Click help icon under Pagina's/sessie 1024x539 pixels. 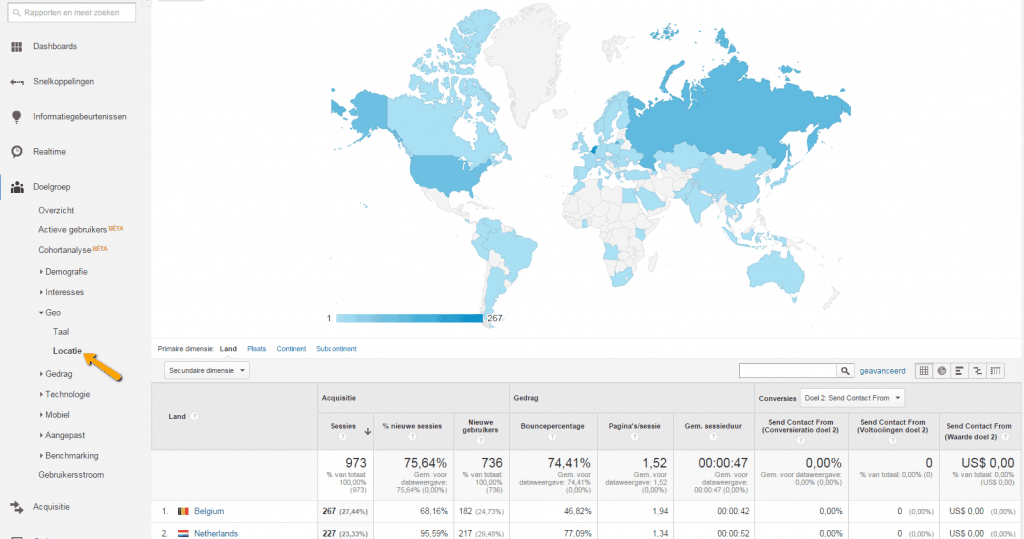click(x=634, y=436)
